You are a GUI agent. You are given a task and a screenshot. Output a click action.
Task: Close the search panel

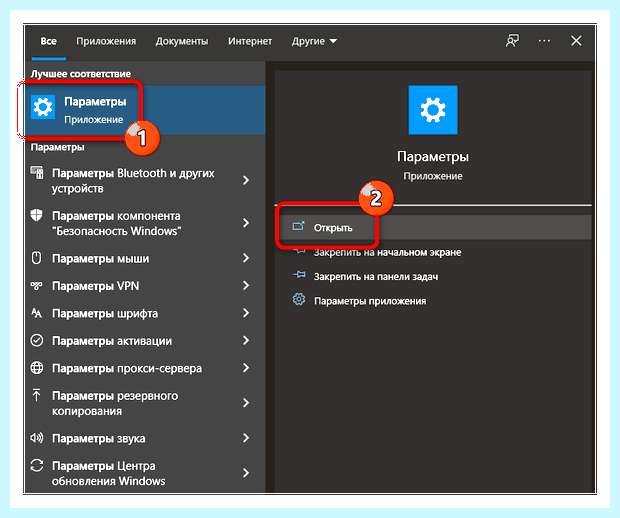click(576, 41)
